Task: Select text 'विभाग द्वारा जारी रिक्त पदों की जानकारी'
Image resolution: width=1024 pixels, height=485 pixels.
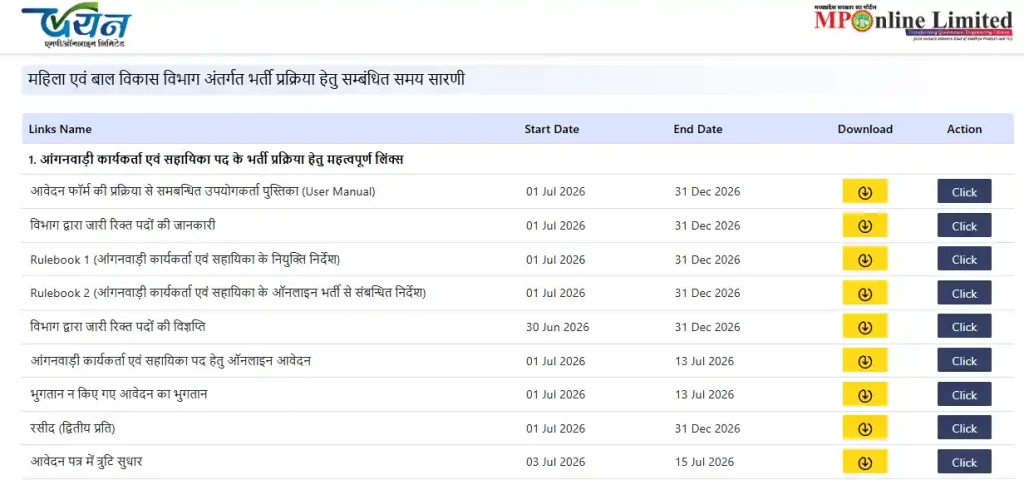Action: (123, 225)
